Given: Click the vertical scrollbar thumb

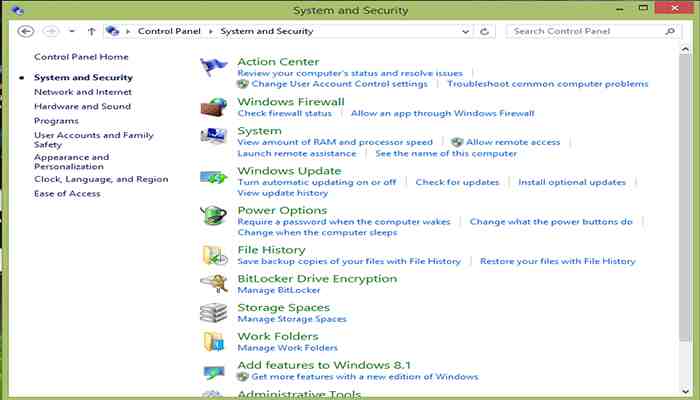Looking at the screenshot, I should click(685, 200).
